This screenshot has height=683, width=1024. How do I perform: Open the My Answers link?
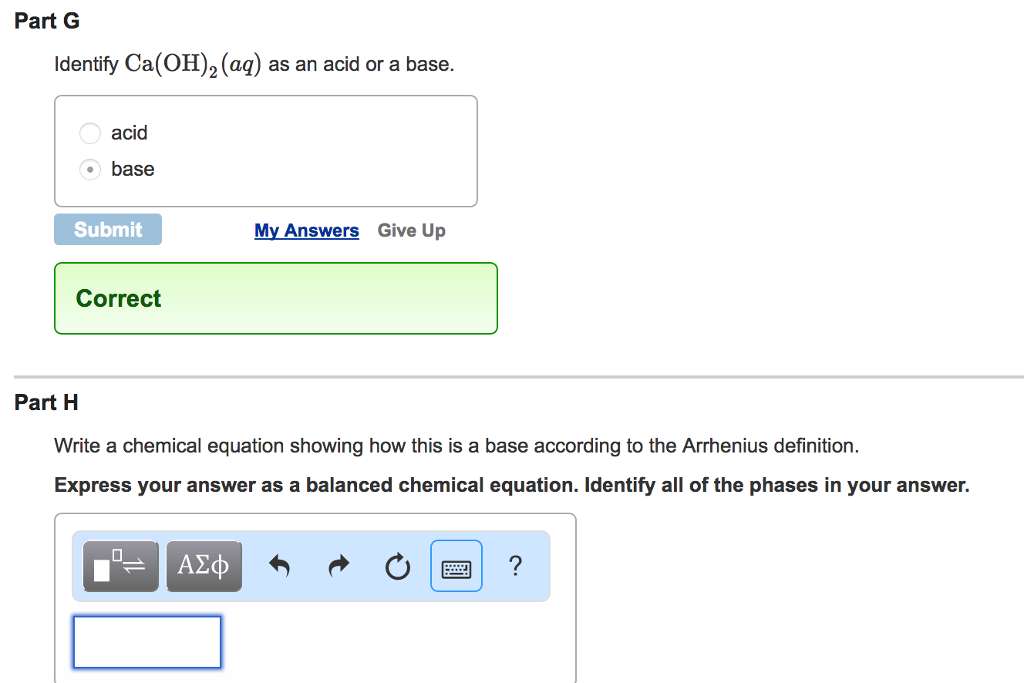click(306, 230)
